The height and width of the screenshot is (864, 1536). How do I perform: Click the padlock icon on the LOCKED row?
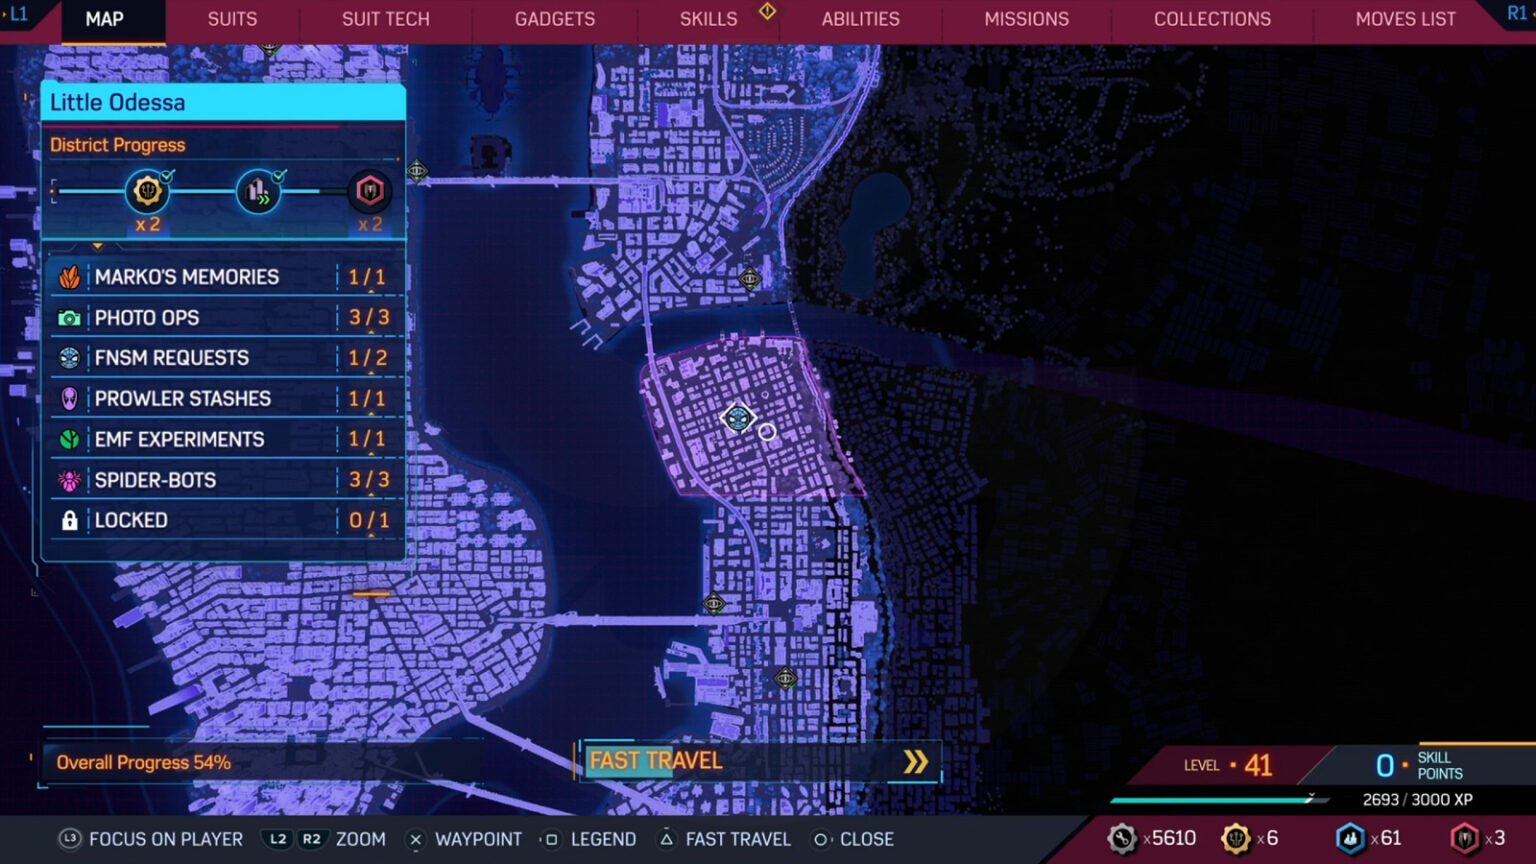(69, 520)
